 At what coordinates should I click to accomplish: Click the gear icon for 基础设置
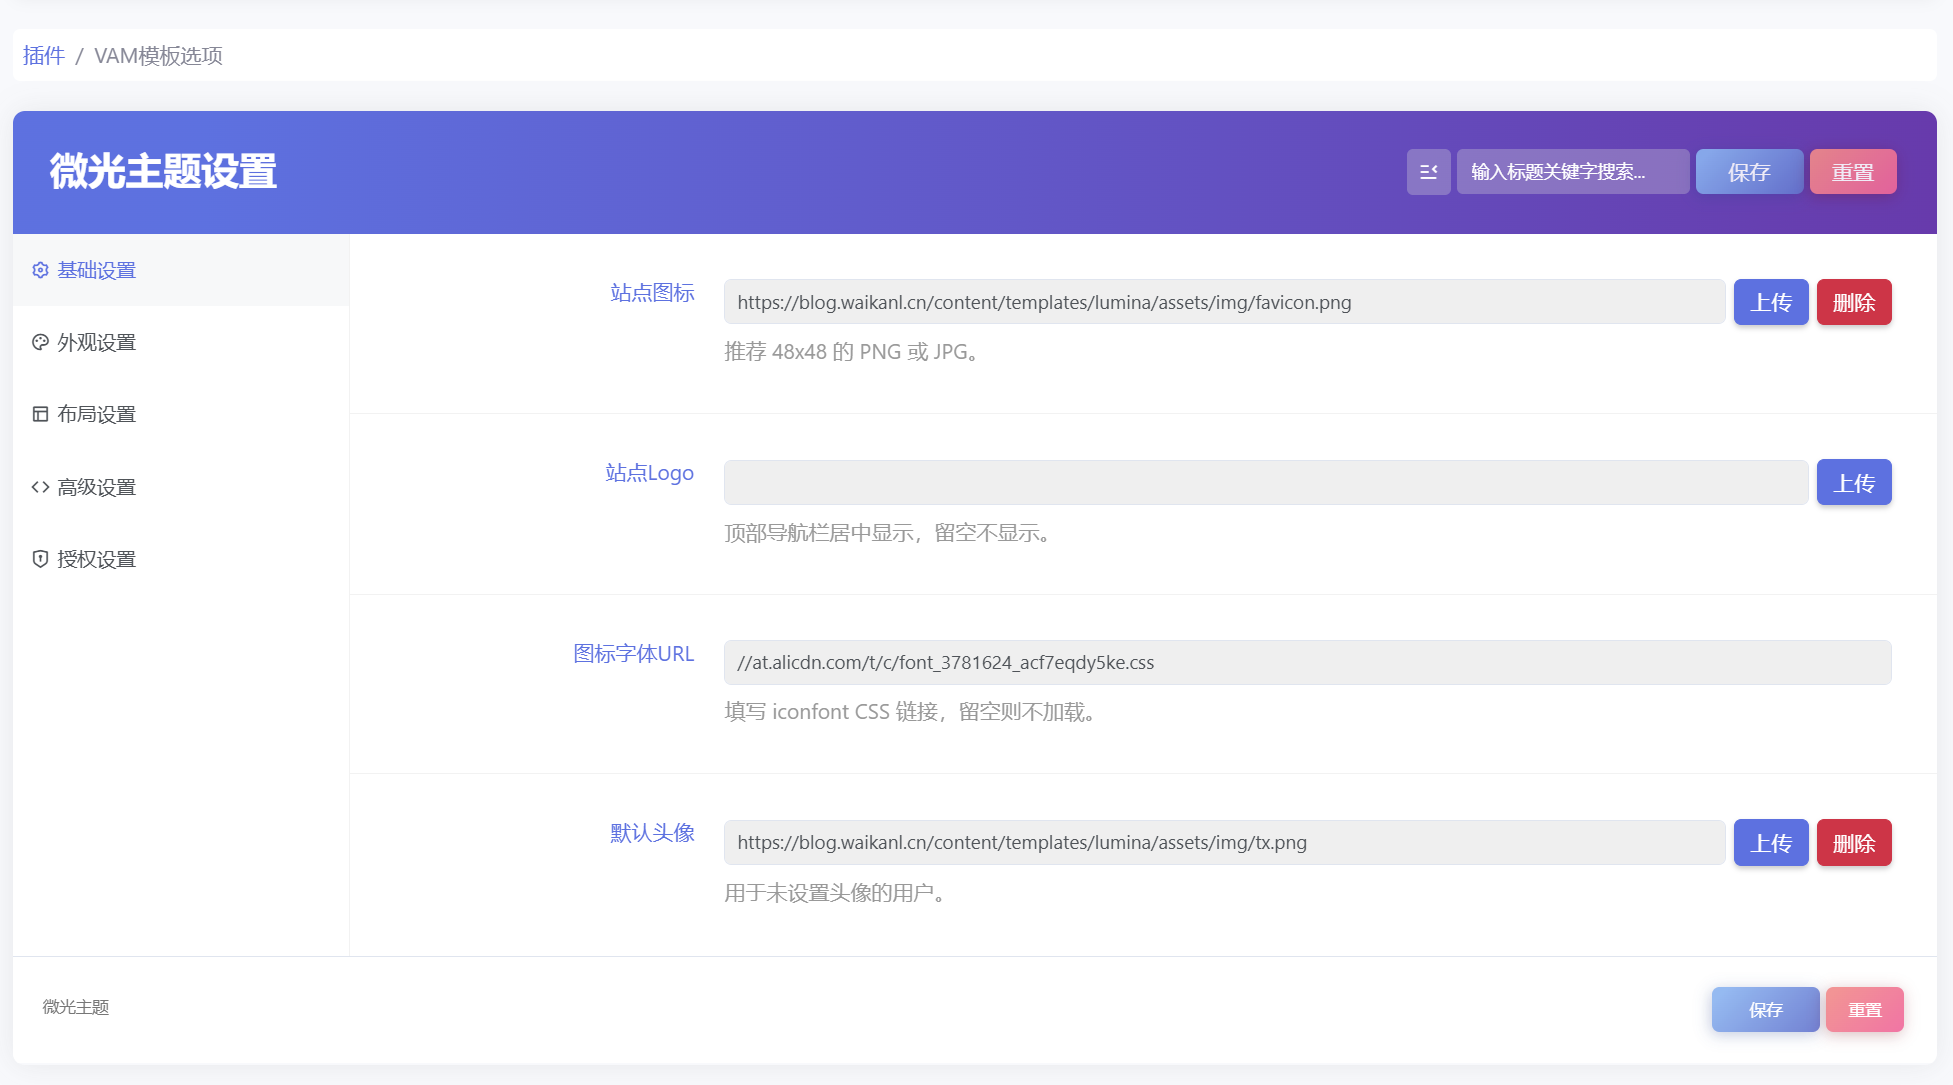pyautogui.click(x=40, y=270)
